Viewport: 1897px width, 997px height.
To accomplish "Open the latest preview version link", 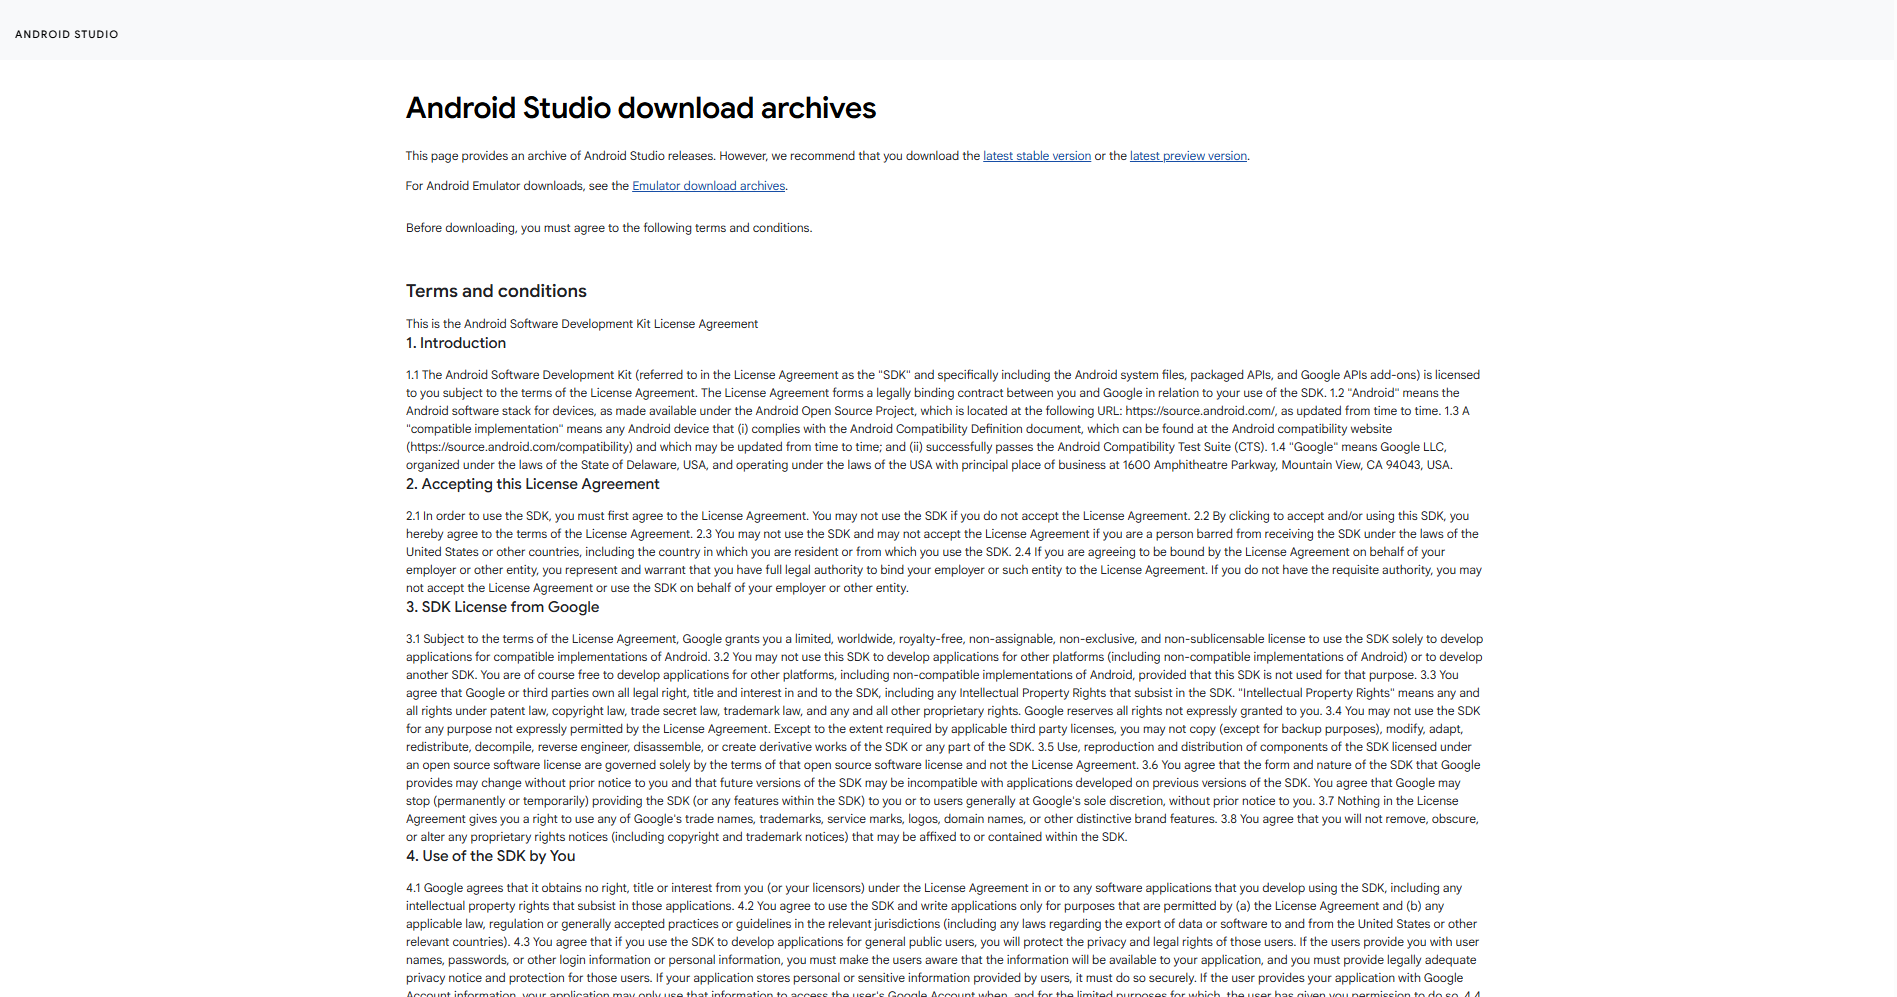I will coord(1188,156).
